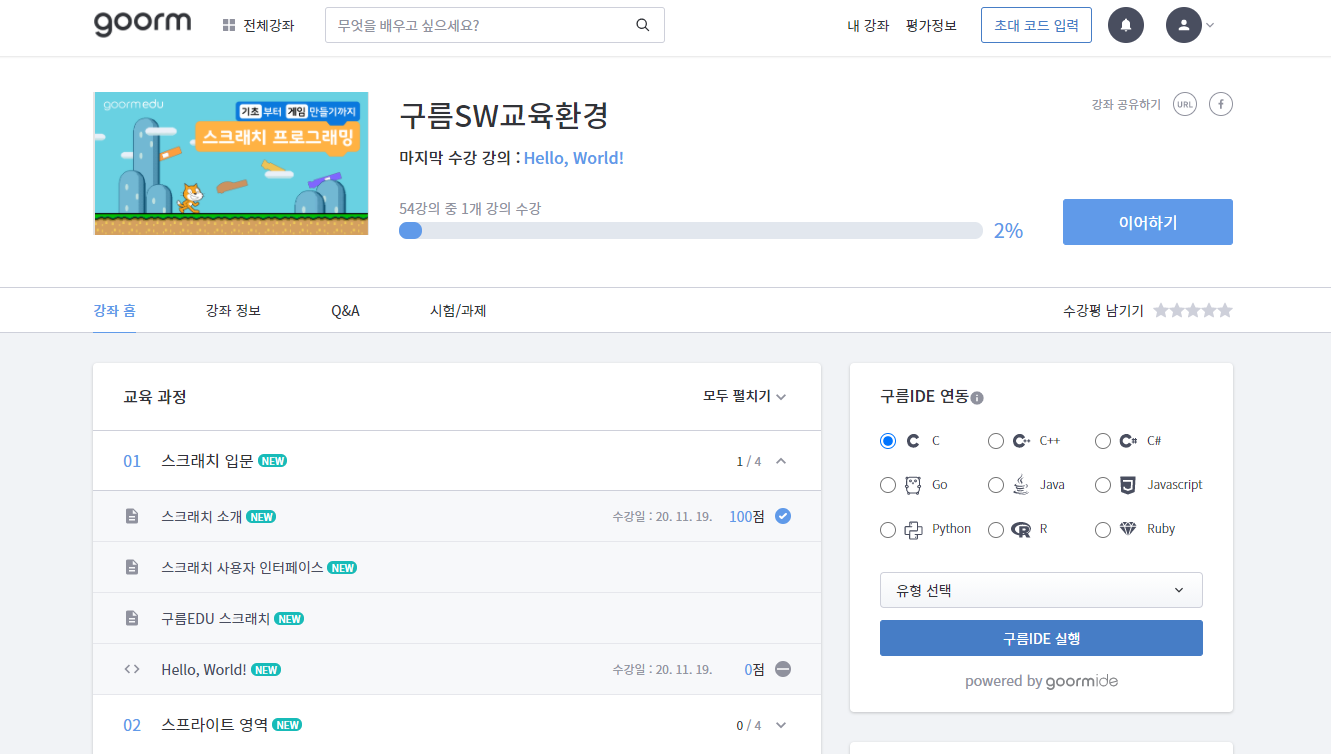Select the C radio button
Viewport: 1331px width, 754px height.
tap(888, 441)
